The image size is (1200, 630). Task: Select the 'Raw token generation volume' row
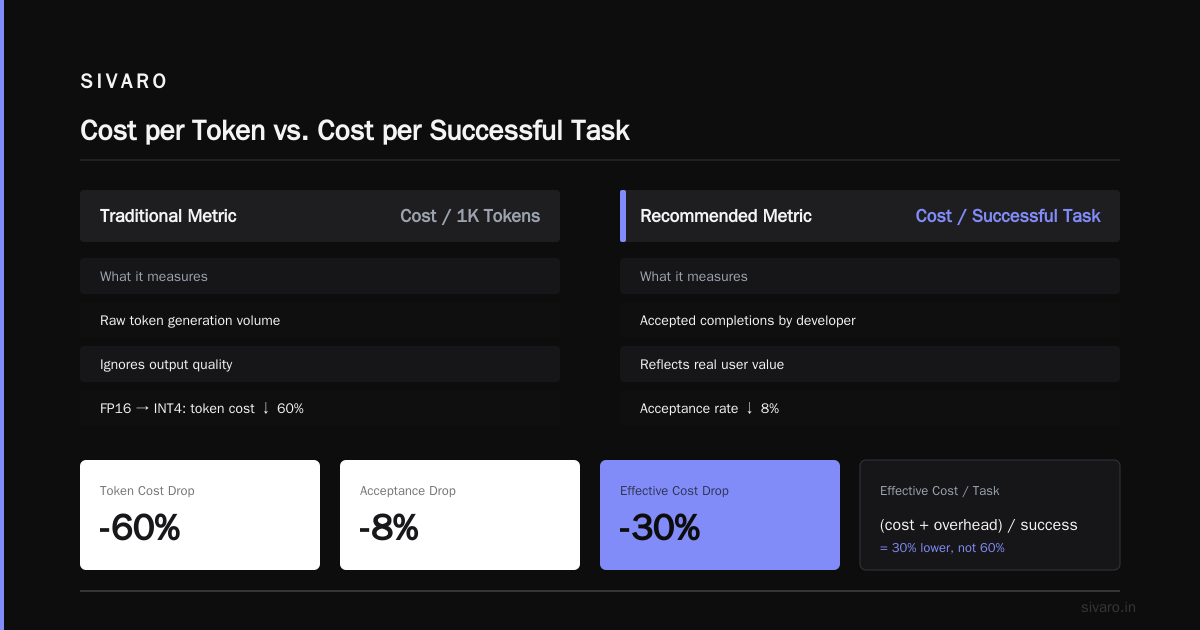[x=320, y=320]
